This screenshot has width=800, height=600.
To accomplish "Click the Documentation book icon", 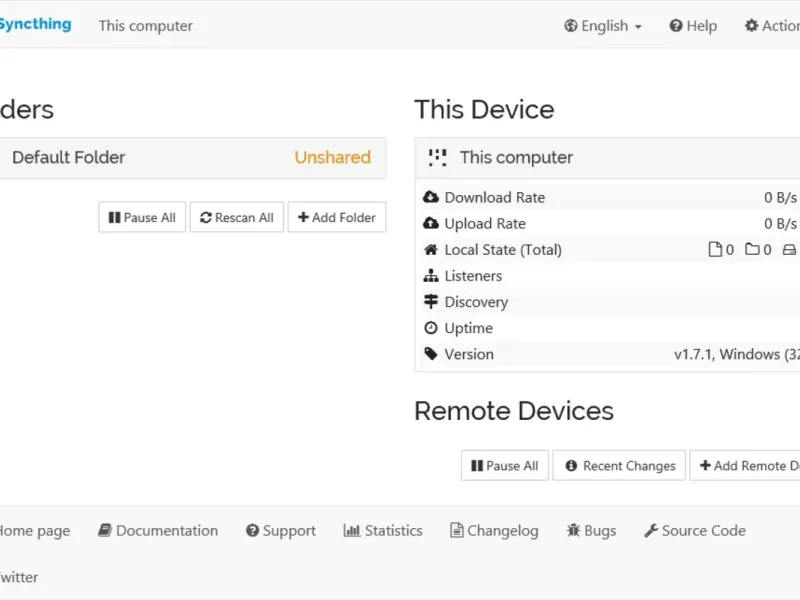I will pos(104,531).
